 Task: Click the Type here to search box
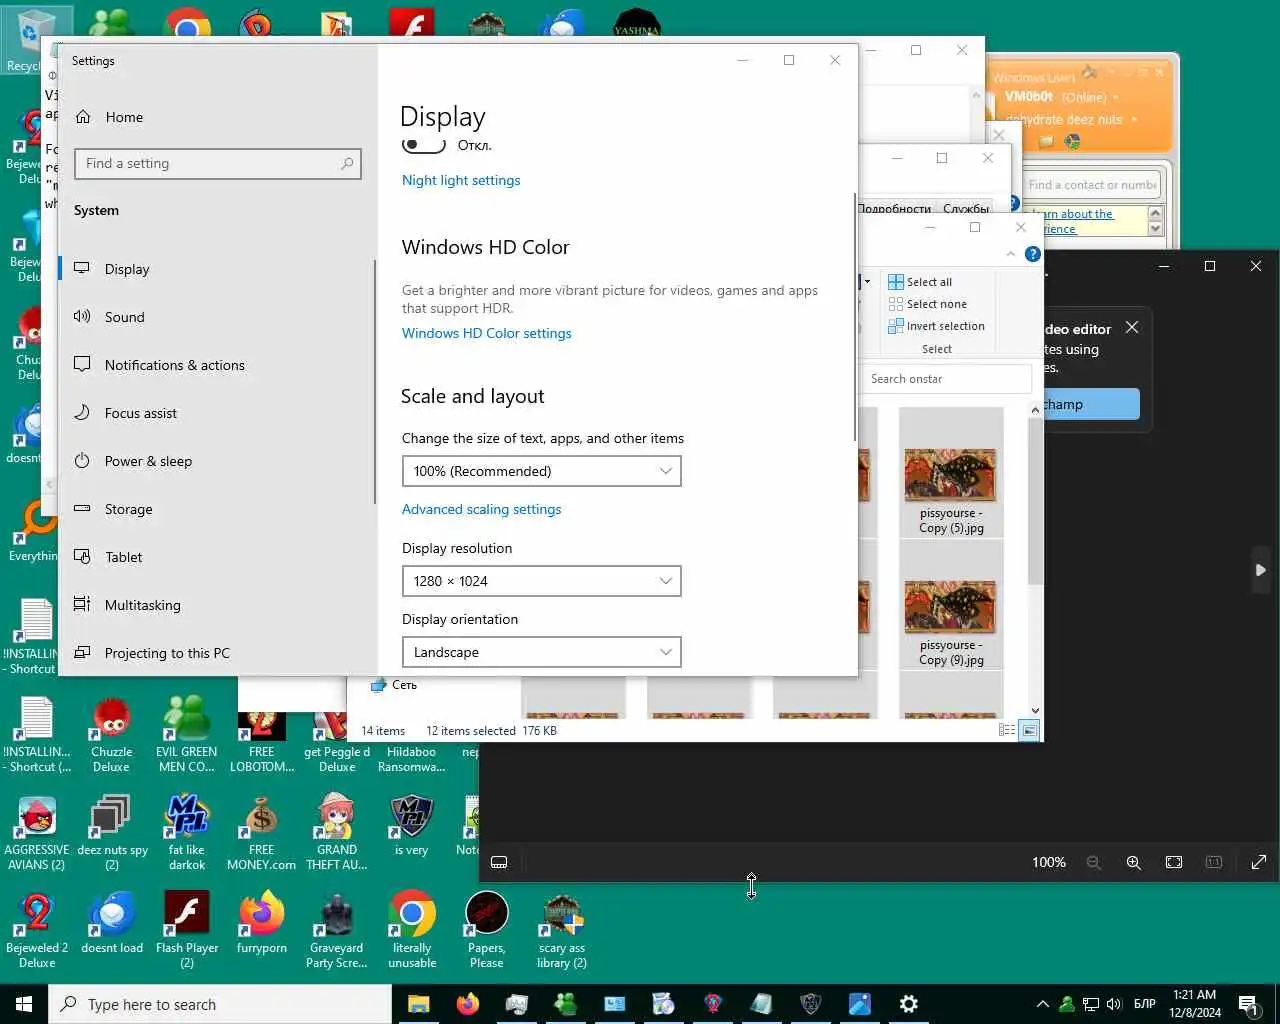[x=220, y=1004]
